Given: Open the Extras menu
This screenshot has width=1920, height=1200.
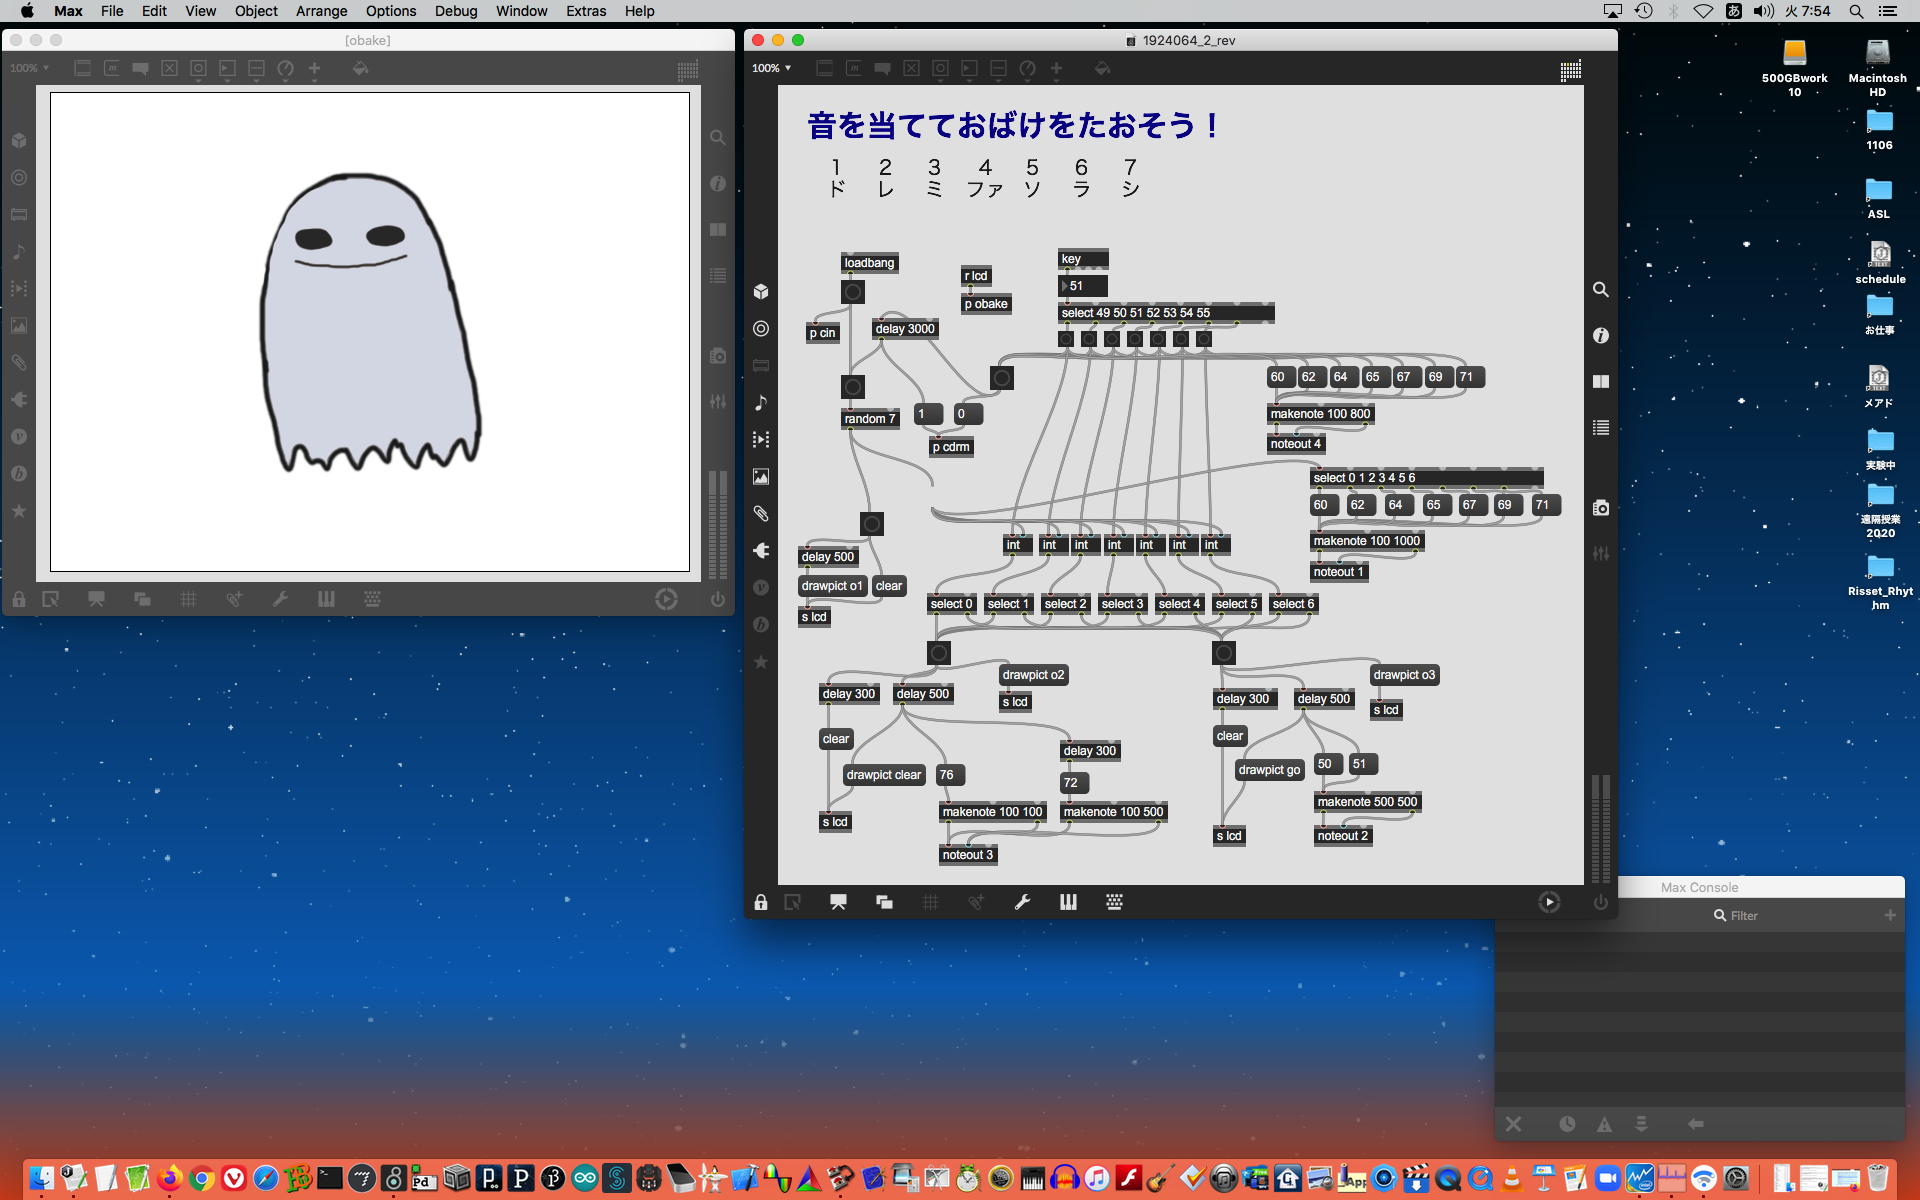Looking at the screenshot, I should coord(585,11).
